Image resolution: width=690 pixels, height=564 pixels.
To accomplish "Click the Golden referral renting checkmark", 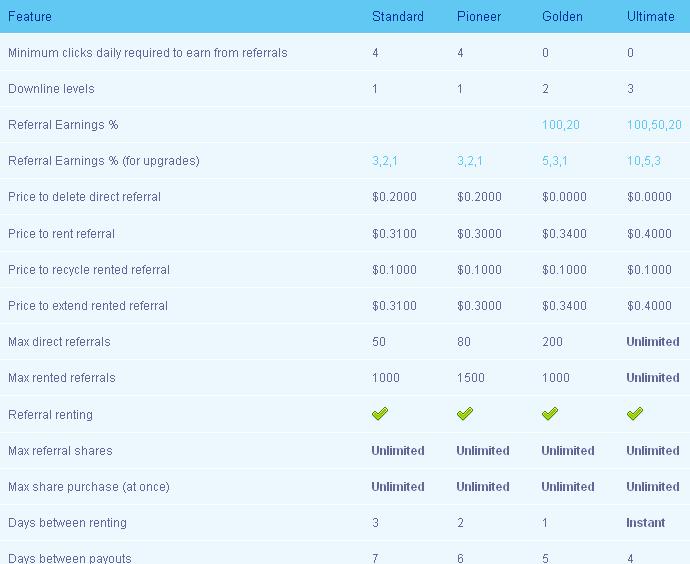I will tap(550, 414).
